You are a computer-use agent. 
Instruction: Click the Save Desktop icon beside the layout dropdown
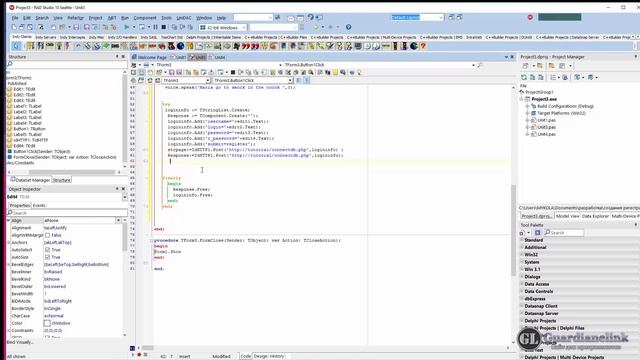click(451, 17)
